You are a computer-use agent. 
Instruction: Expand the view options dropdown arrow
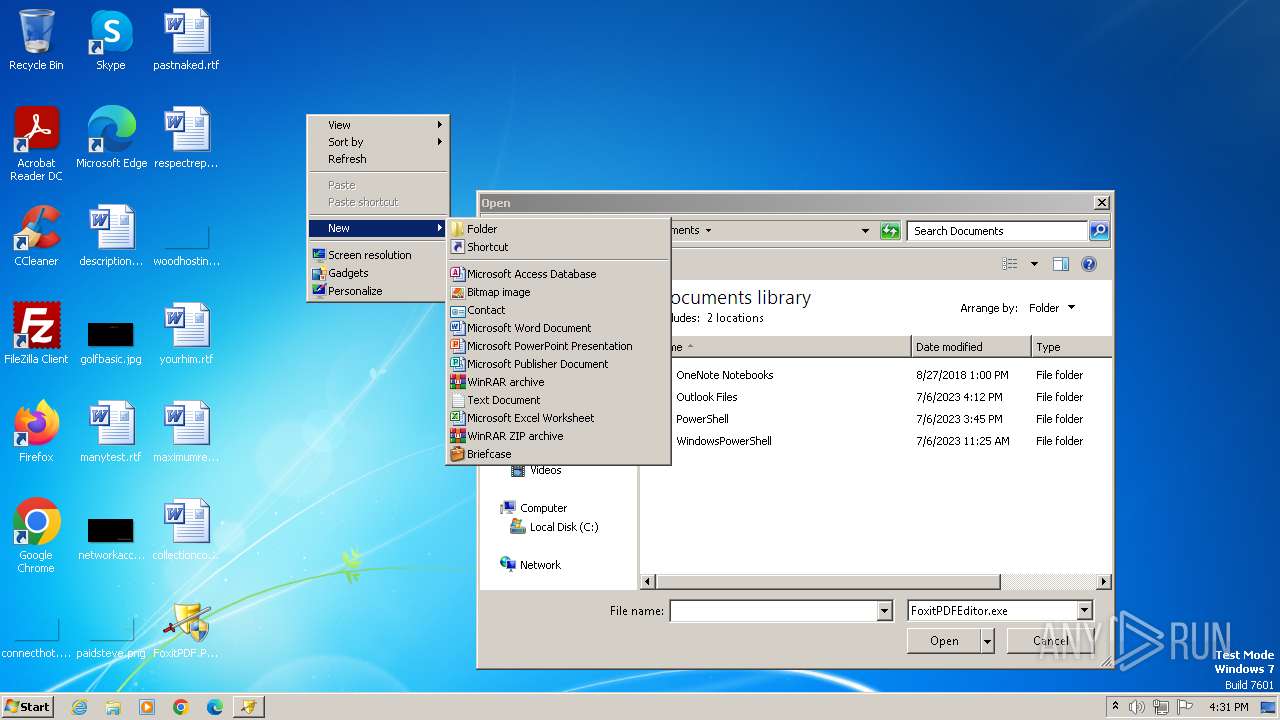point(1034,264)
